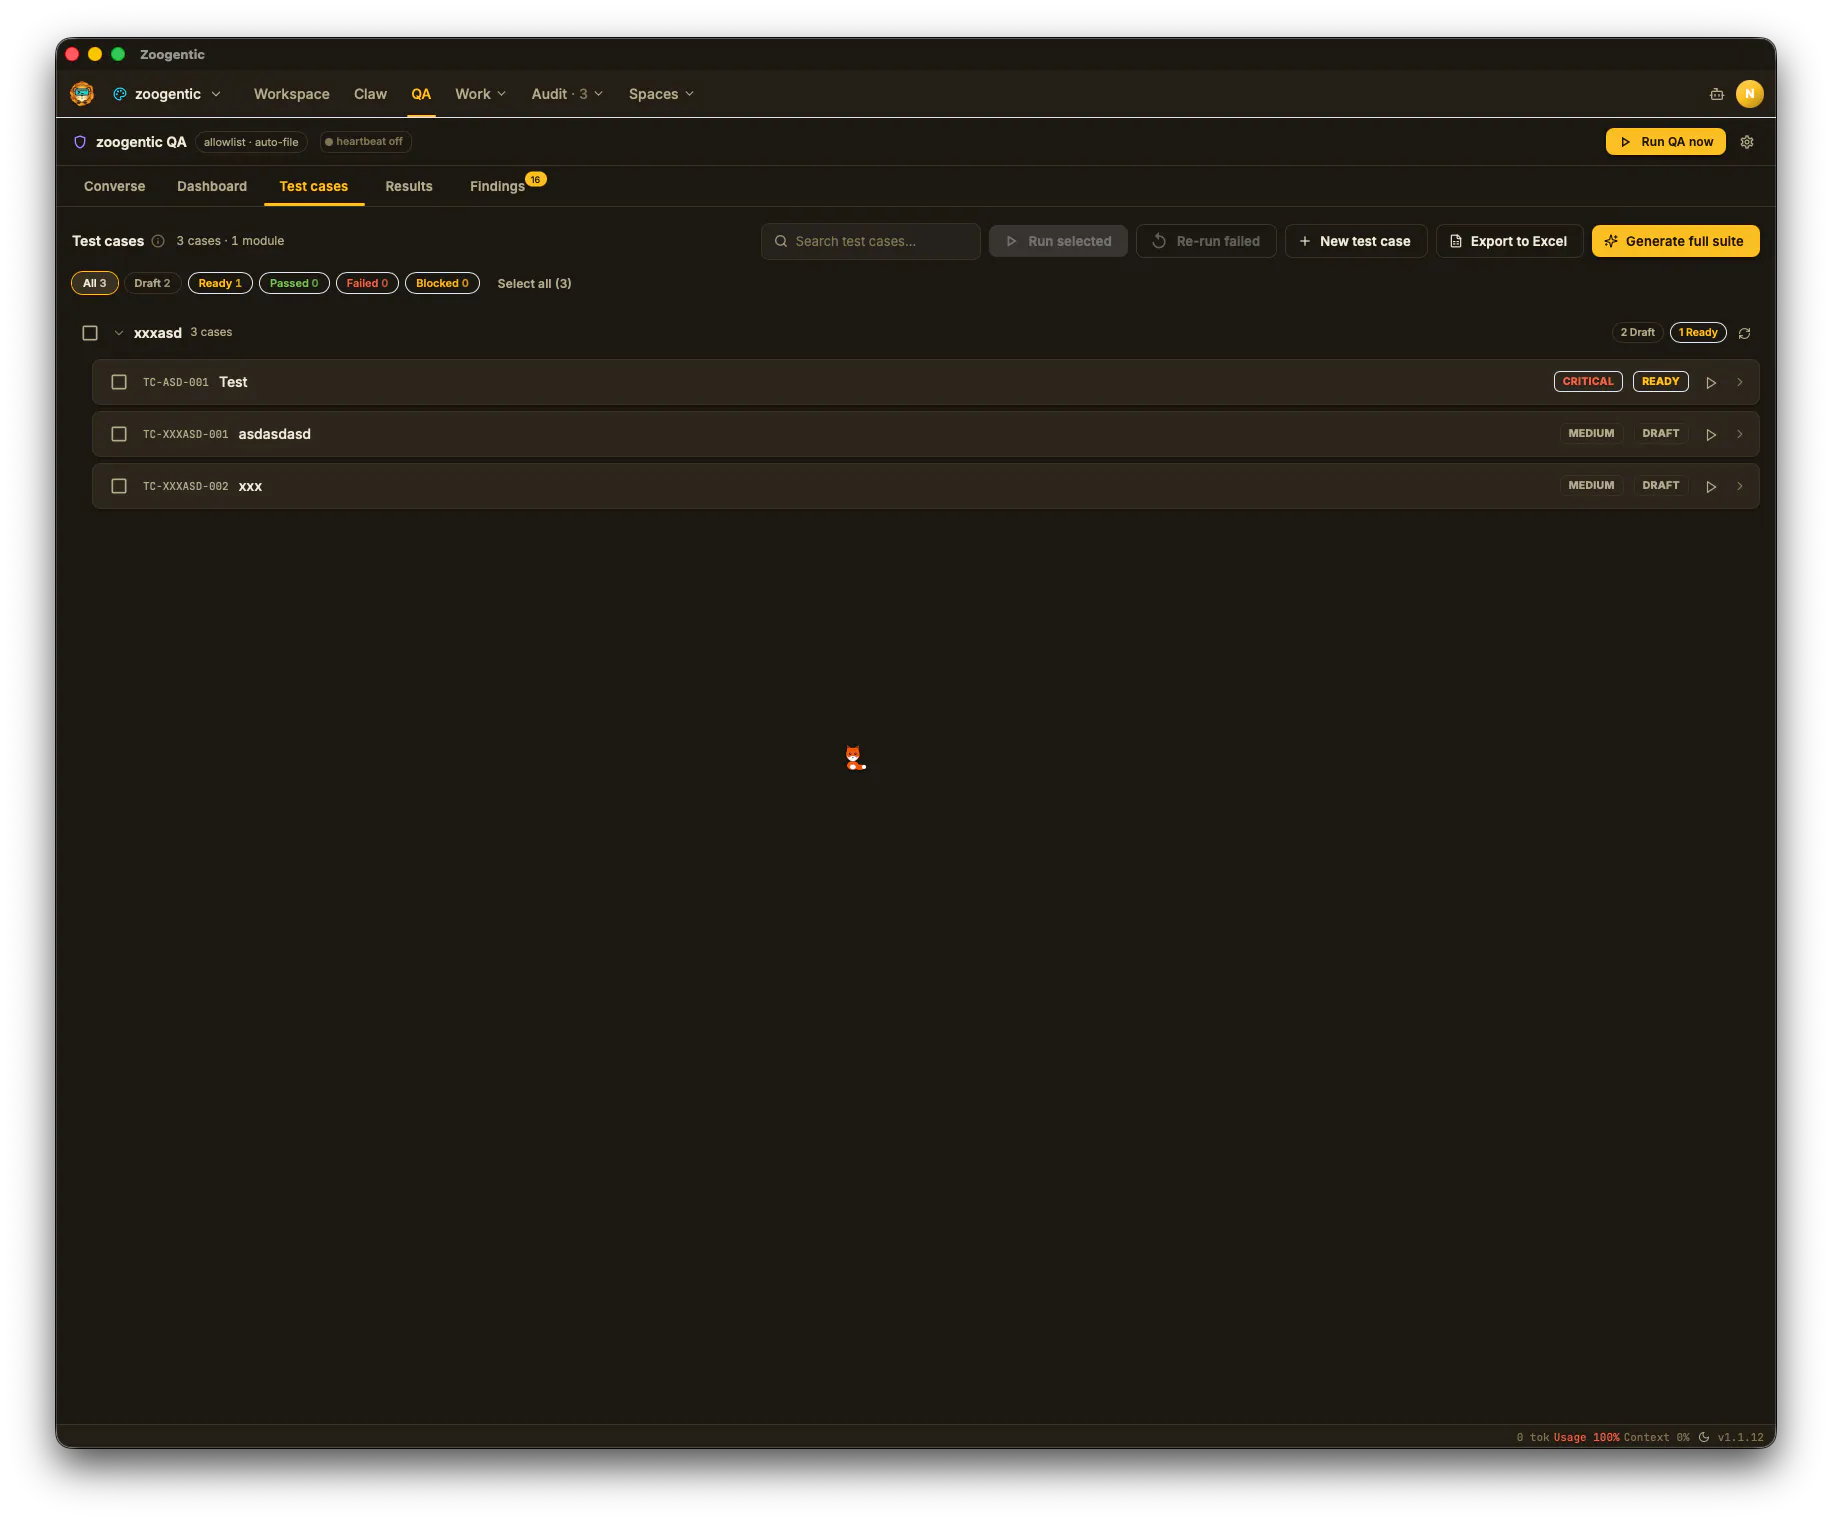Go to Workspace in top nav

click(x=292, y=94)
